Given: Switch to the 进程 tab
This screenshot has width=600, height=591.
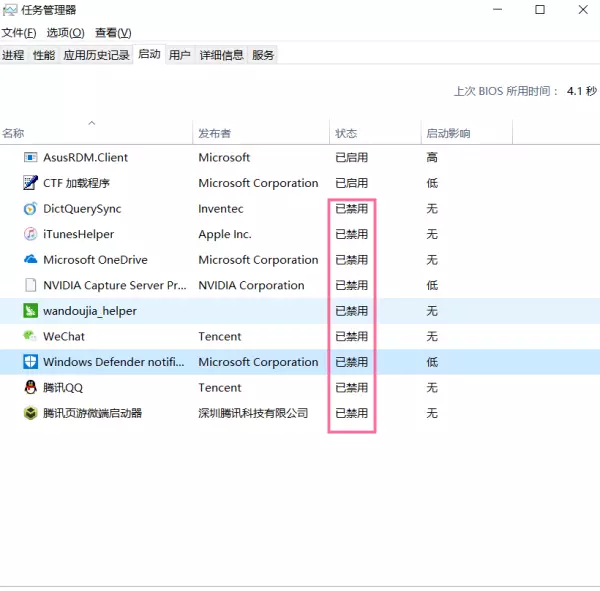Looking at the screenshot, I should pyautogui.click(x=13, y=55).
